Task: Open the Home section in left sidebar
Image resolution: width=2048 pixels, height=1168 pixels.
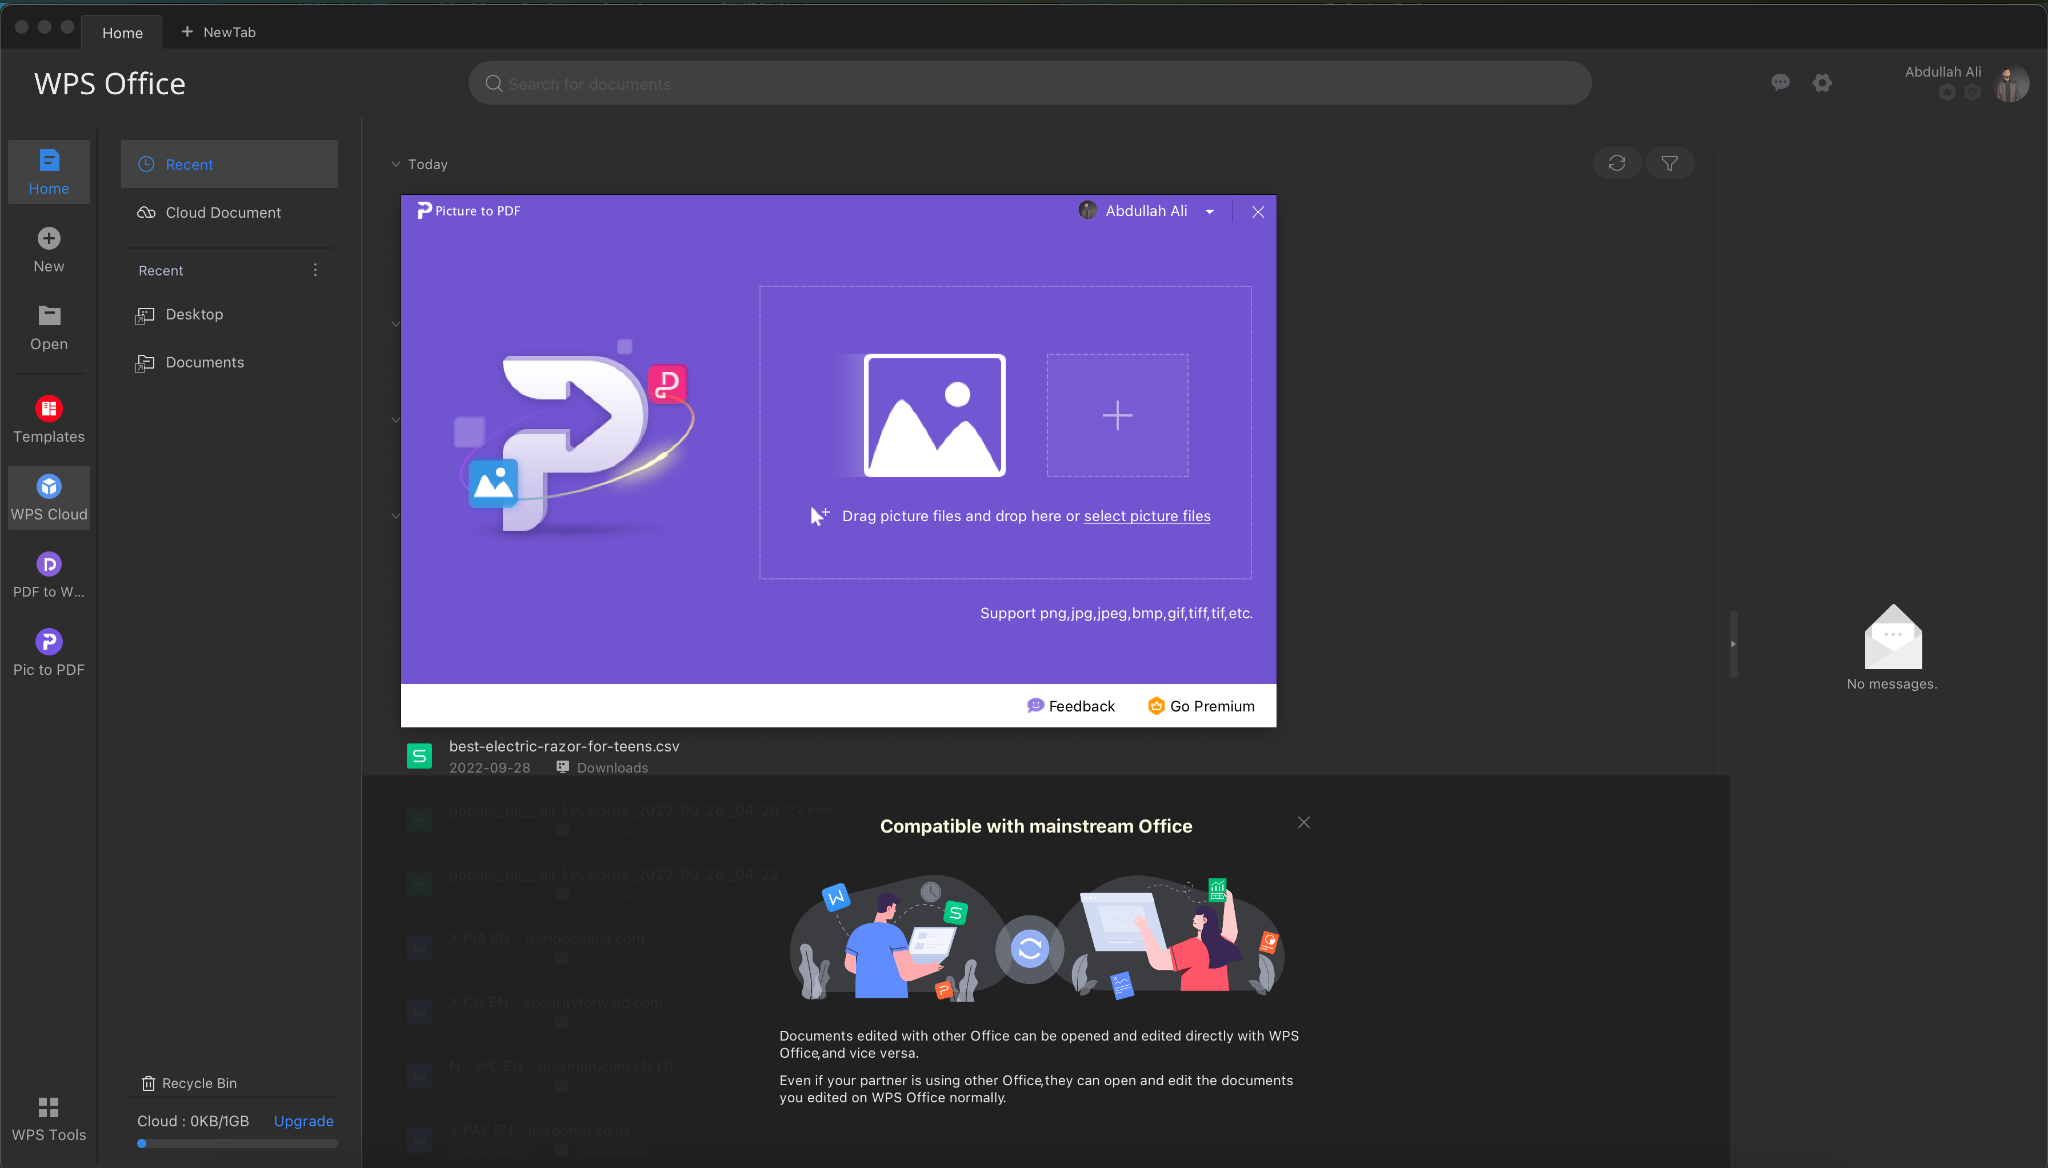Action: click(49, 172)
